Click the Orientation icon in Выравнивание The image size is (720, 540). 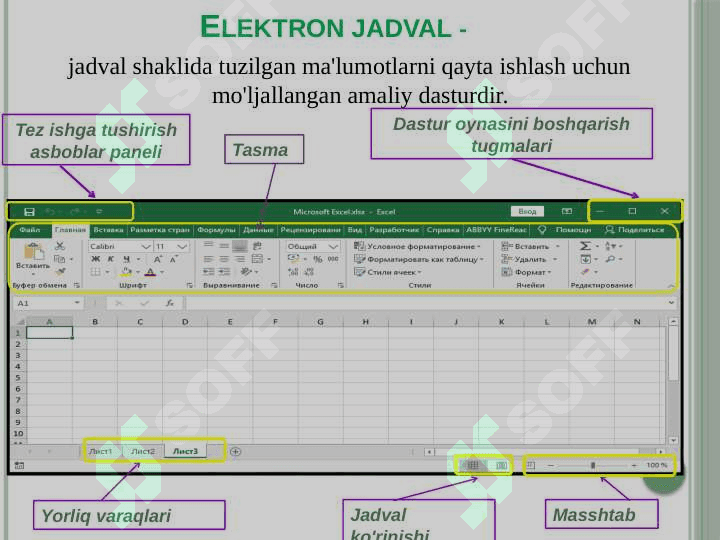click(247, 272)
